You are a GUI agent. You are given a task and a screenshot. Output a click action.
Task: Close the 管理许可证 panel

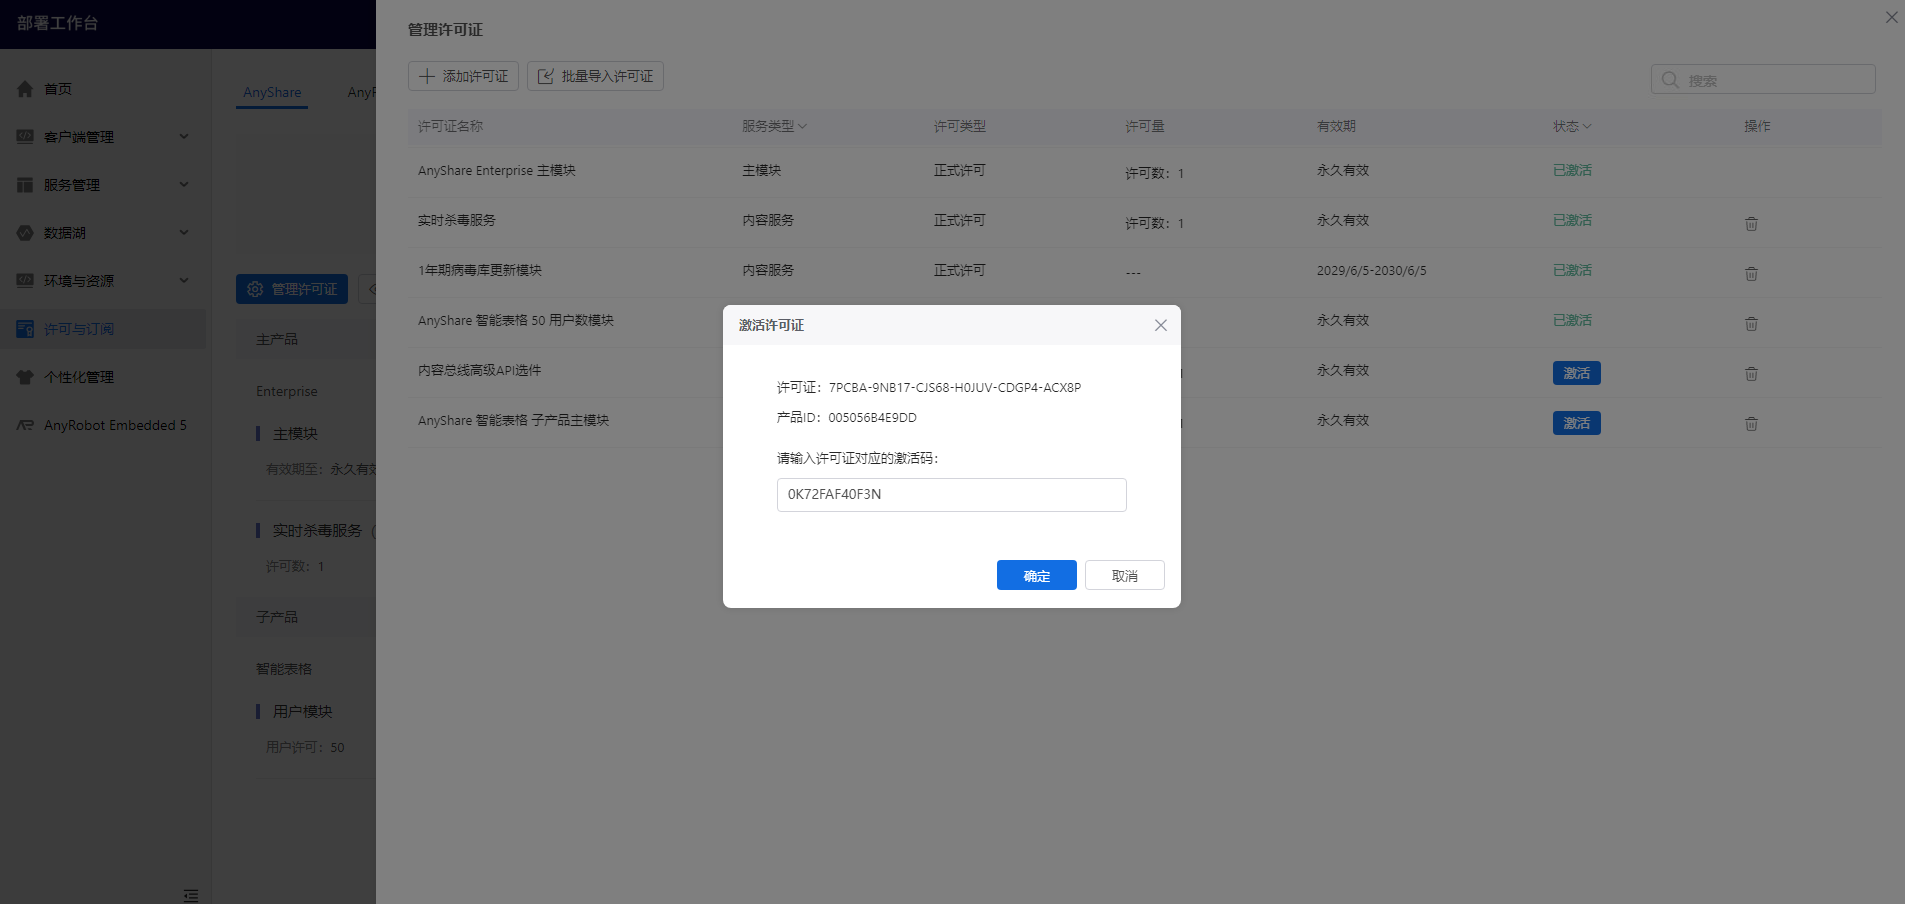1892,17
